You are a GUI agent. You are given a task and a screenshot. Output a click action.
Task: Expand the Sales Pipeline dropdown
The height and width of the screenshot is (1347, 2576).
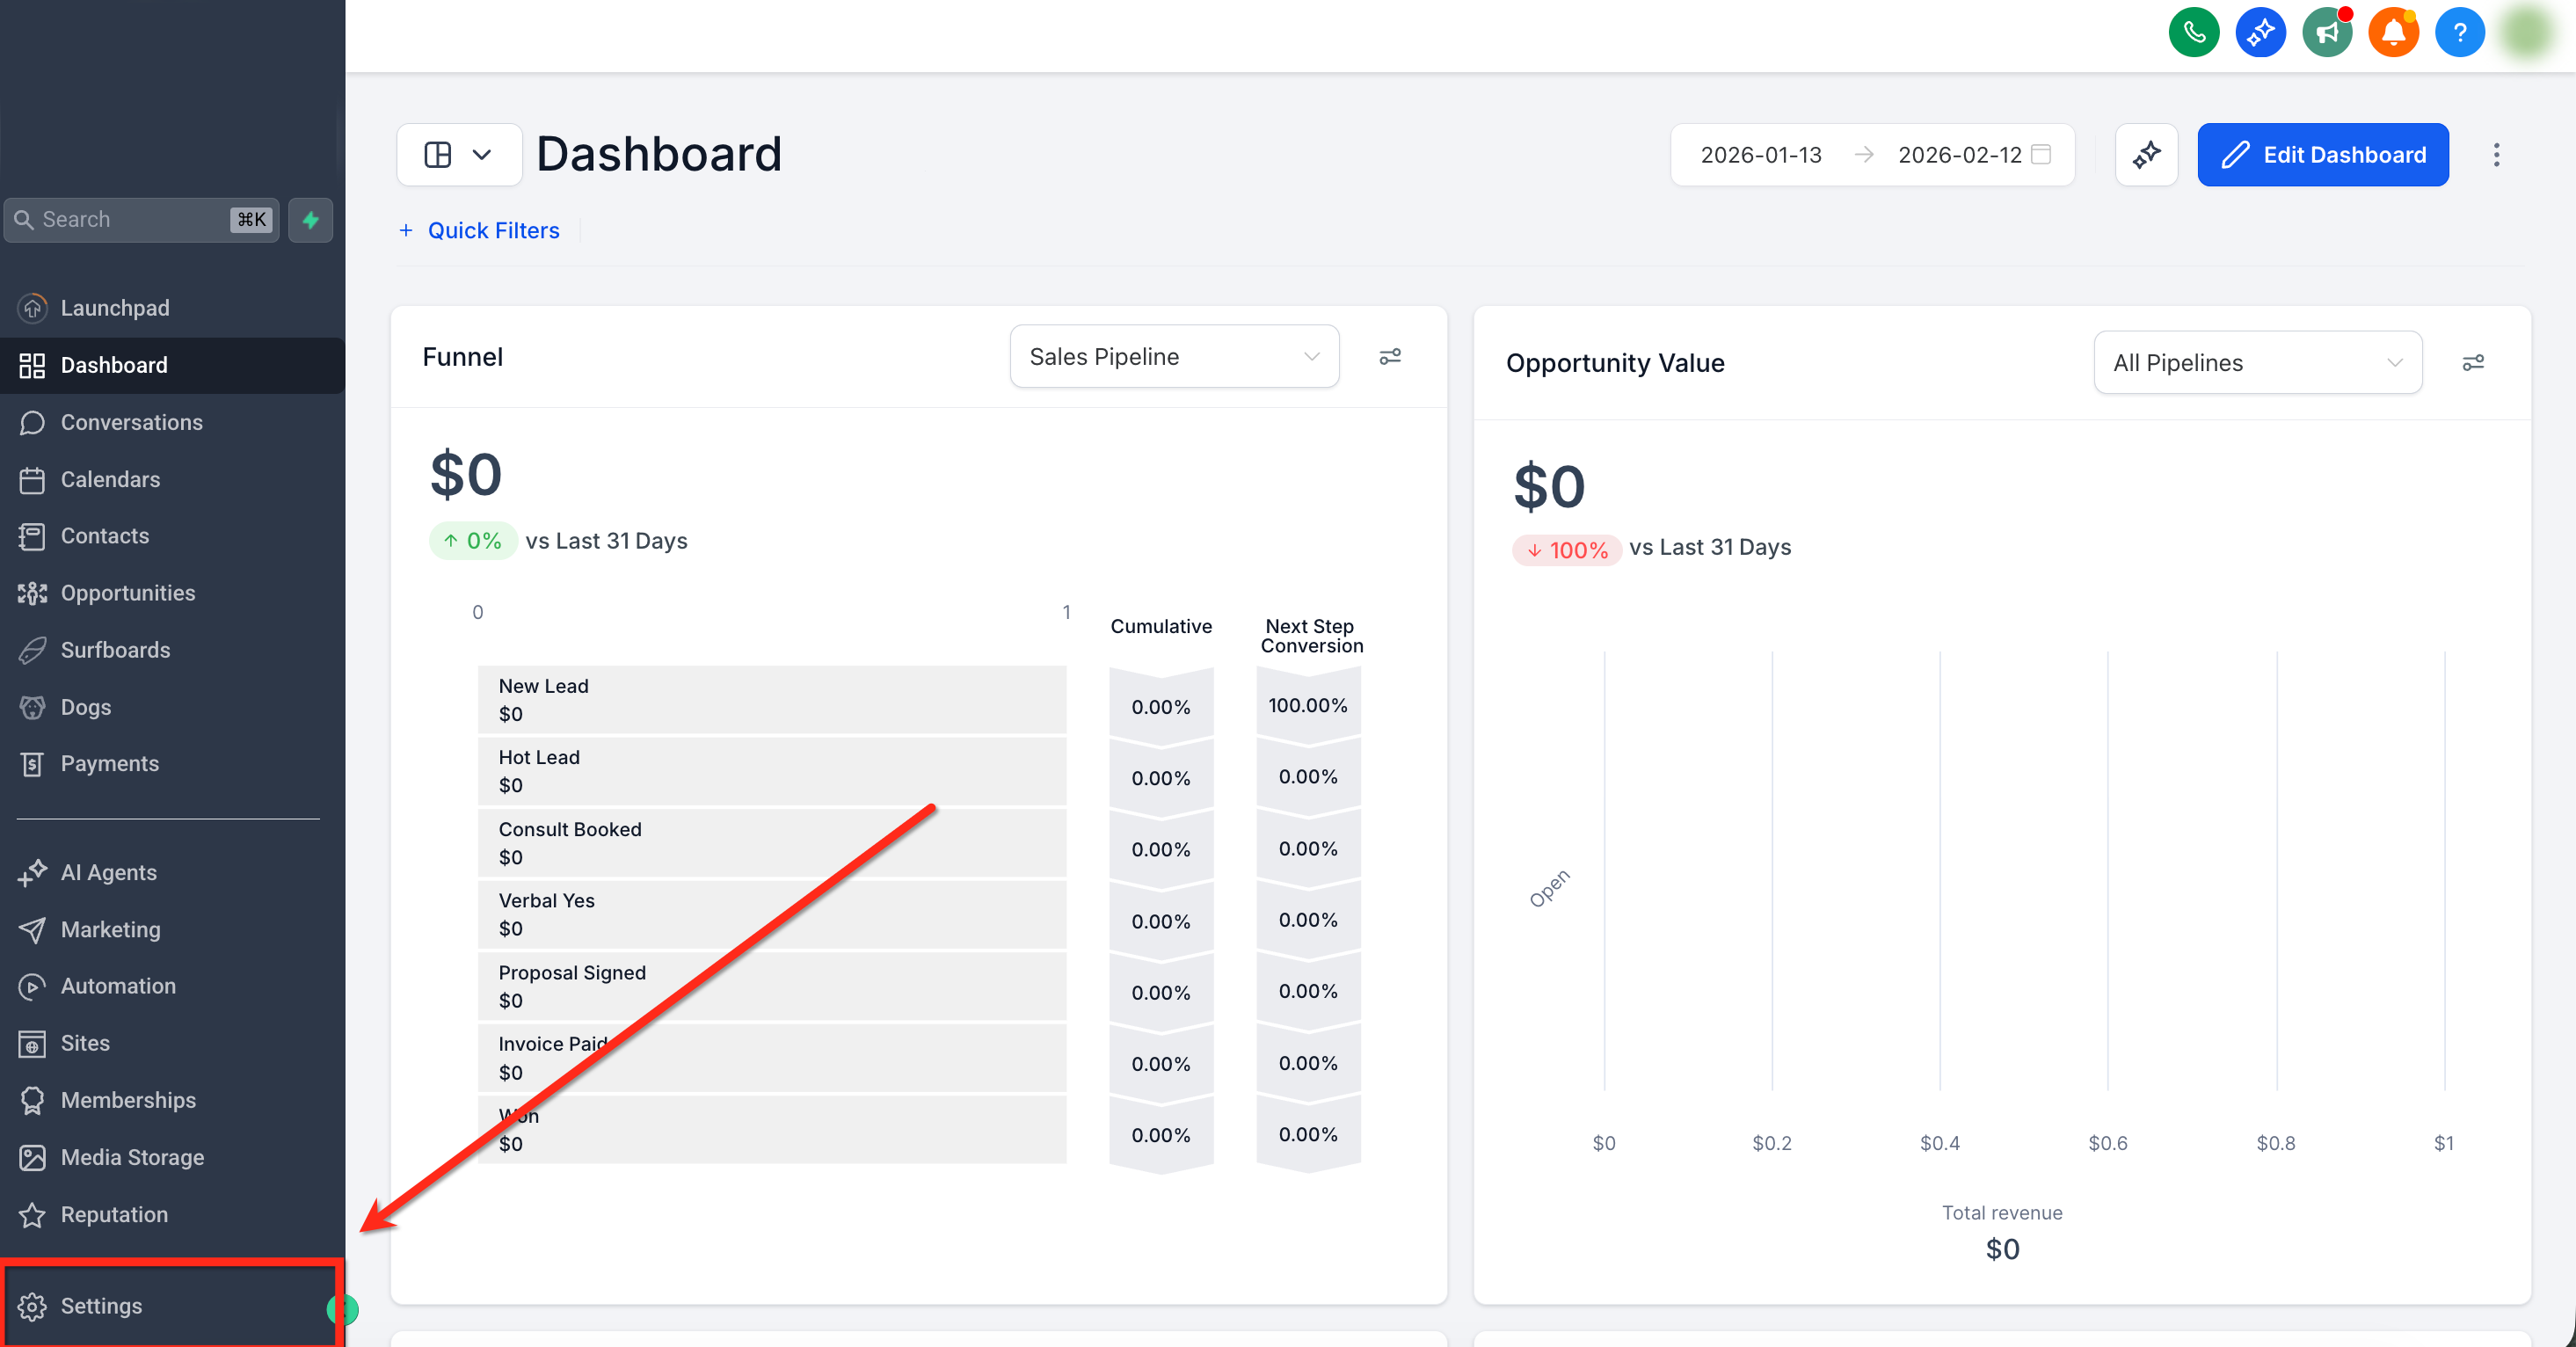tap(1174, 357)
